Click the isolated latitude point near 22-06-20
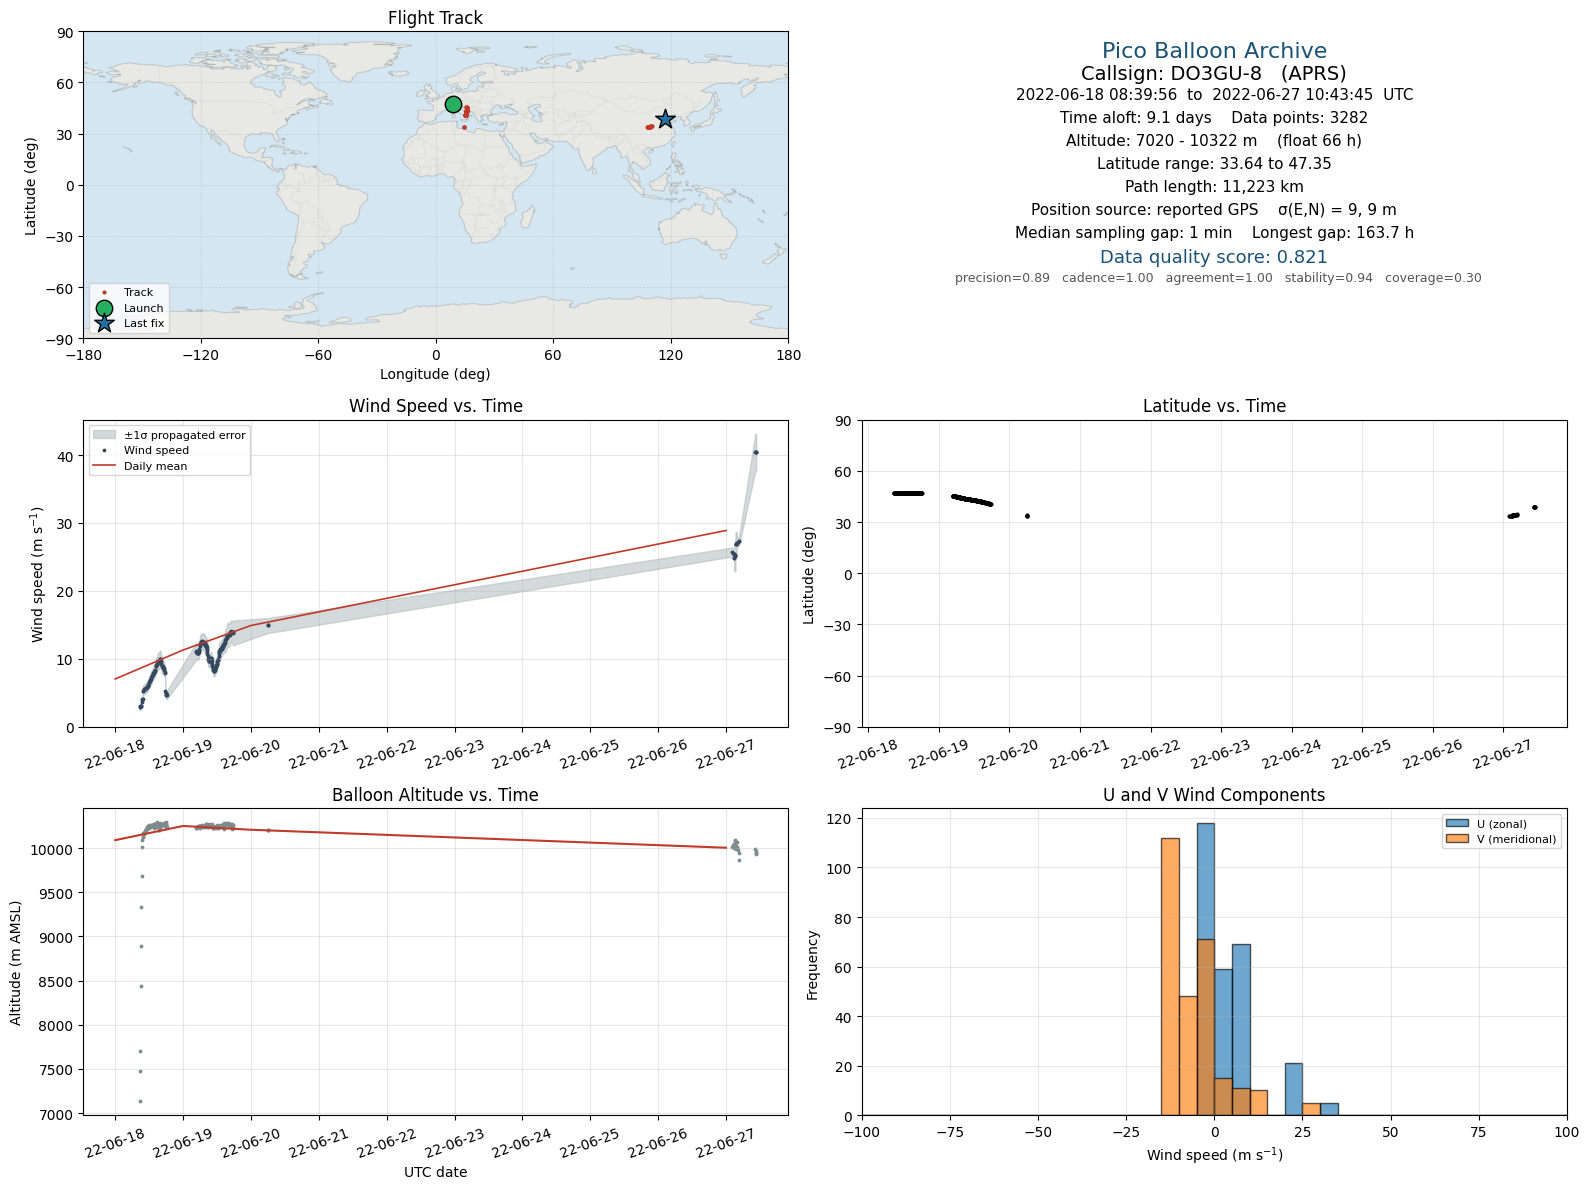Image resolution: width=1589 pixels, height=1189 pixels. pyautogui.click(x=1027, y=516)
